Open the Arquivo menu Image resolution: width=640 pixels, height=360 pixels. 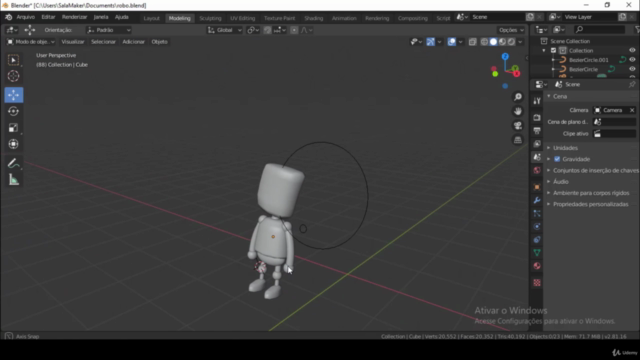(x=26, y=17)
